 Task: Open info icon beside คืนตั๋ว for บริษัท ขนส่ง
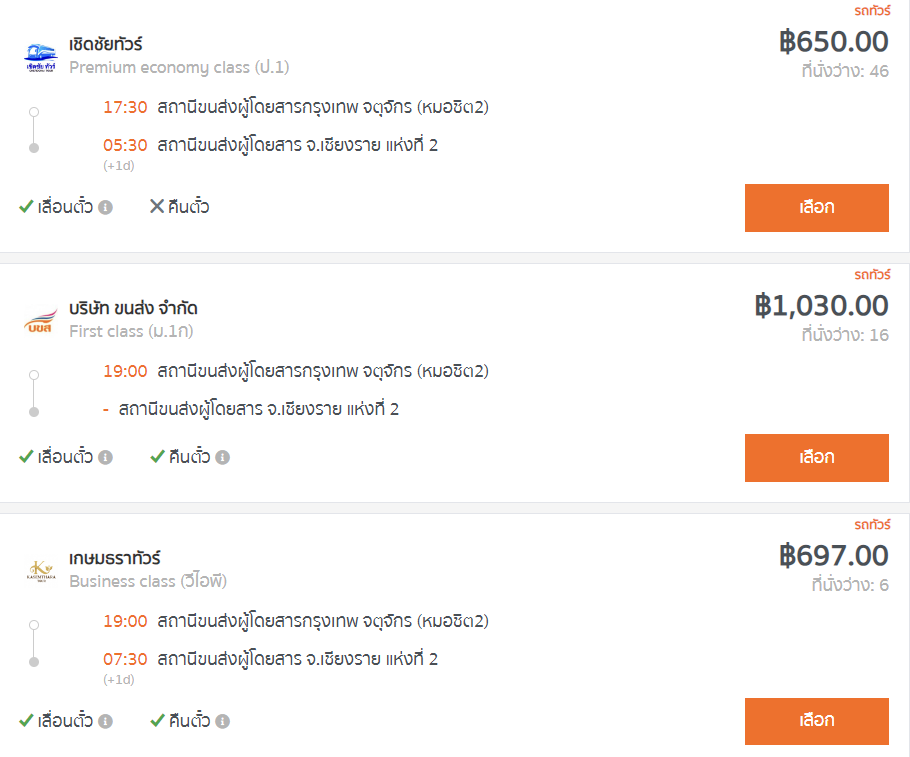(222, 457)
